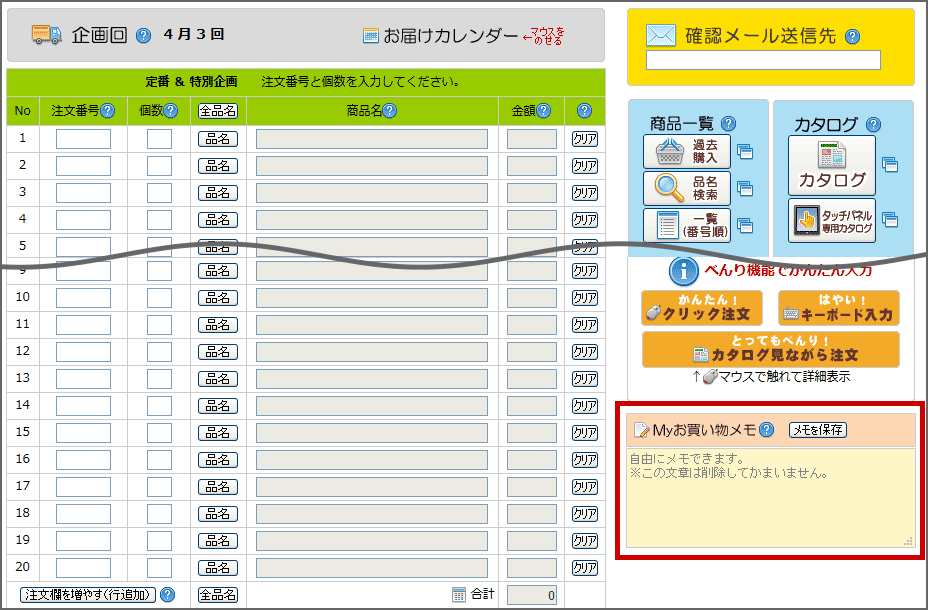Focus 個数 input in row 15
The width and height of the screenshot is (928, 610).
click(159, 433)
